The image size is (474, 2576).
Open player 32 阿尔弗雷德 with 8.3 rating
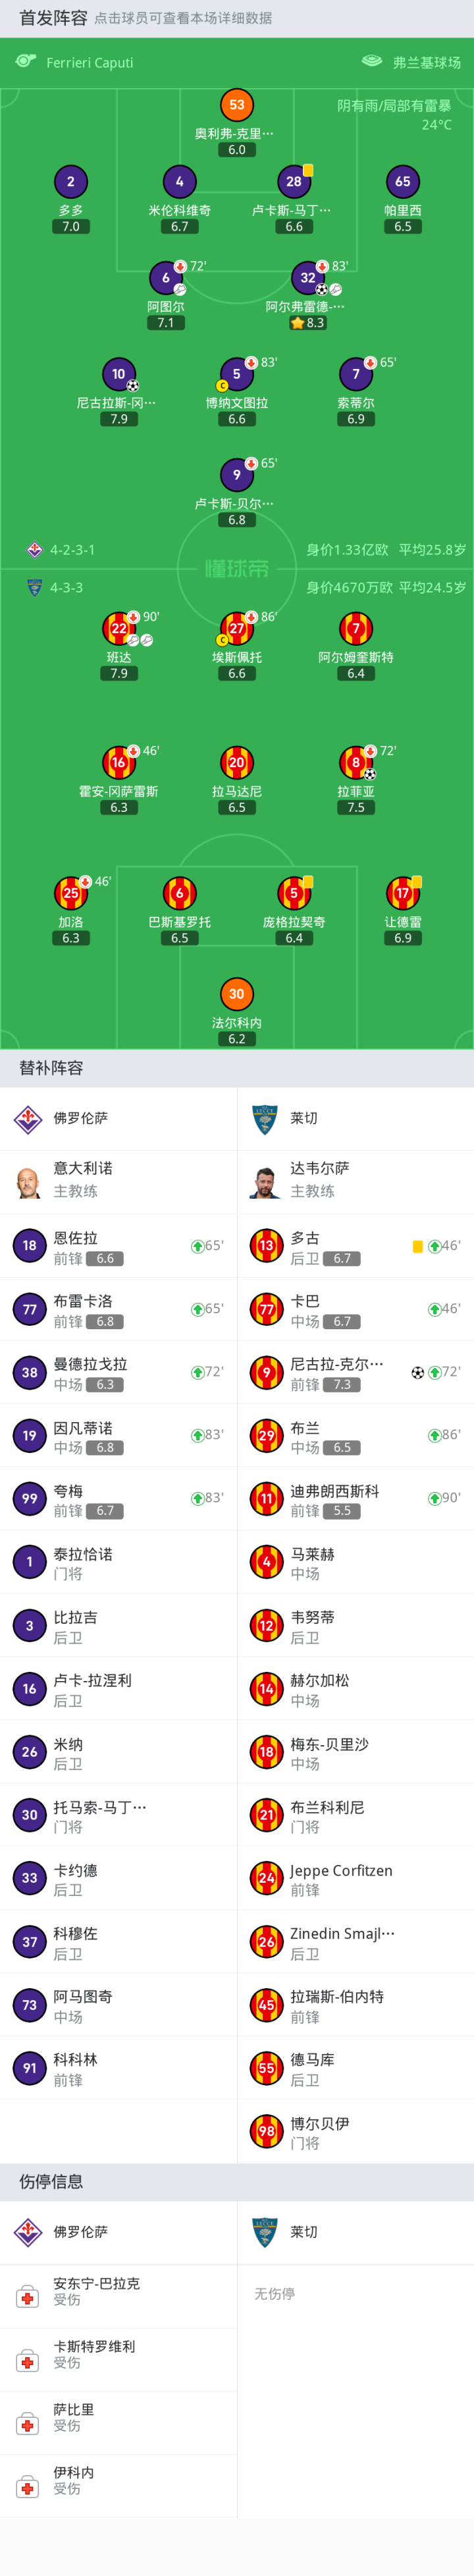[x=307, y=278]
